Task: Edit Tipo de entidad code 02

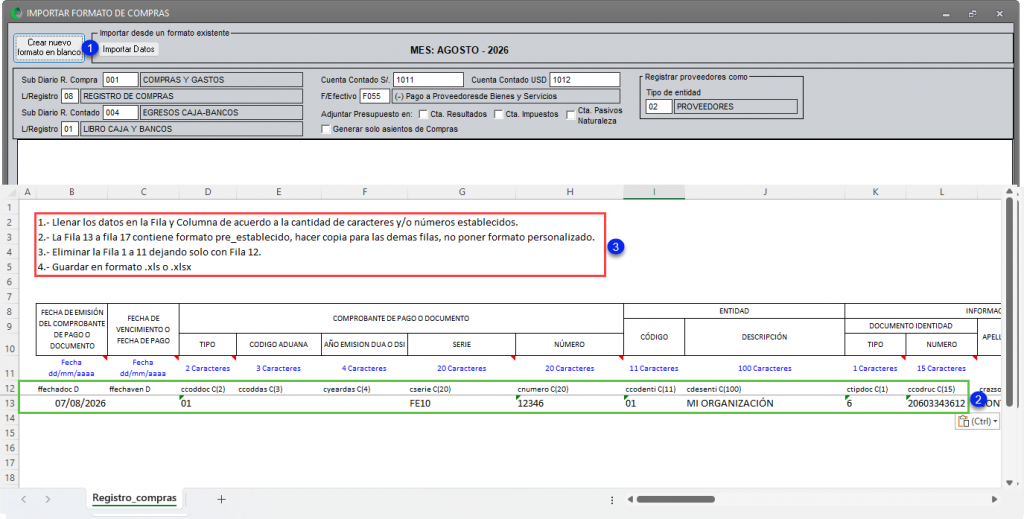Action: pos(659,106)
